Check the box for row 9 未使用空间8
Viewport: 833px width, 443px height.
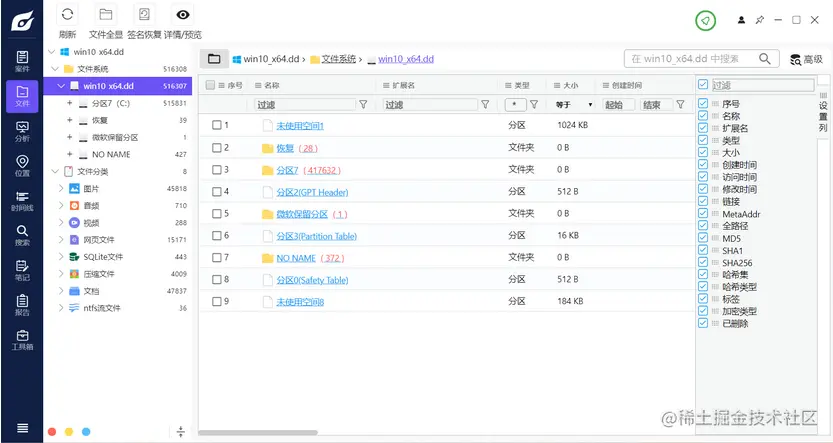(x=216, y=301)
